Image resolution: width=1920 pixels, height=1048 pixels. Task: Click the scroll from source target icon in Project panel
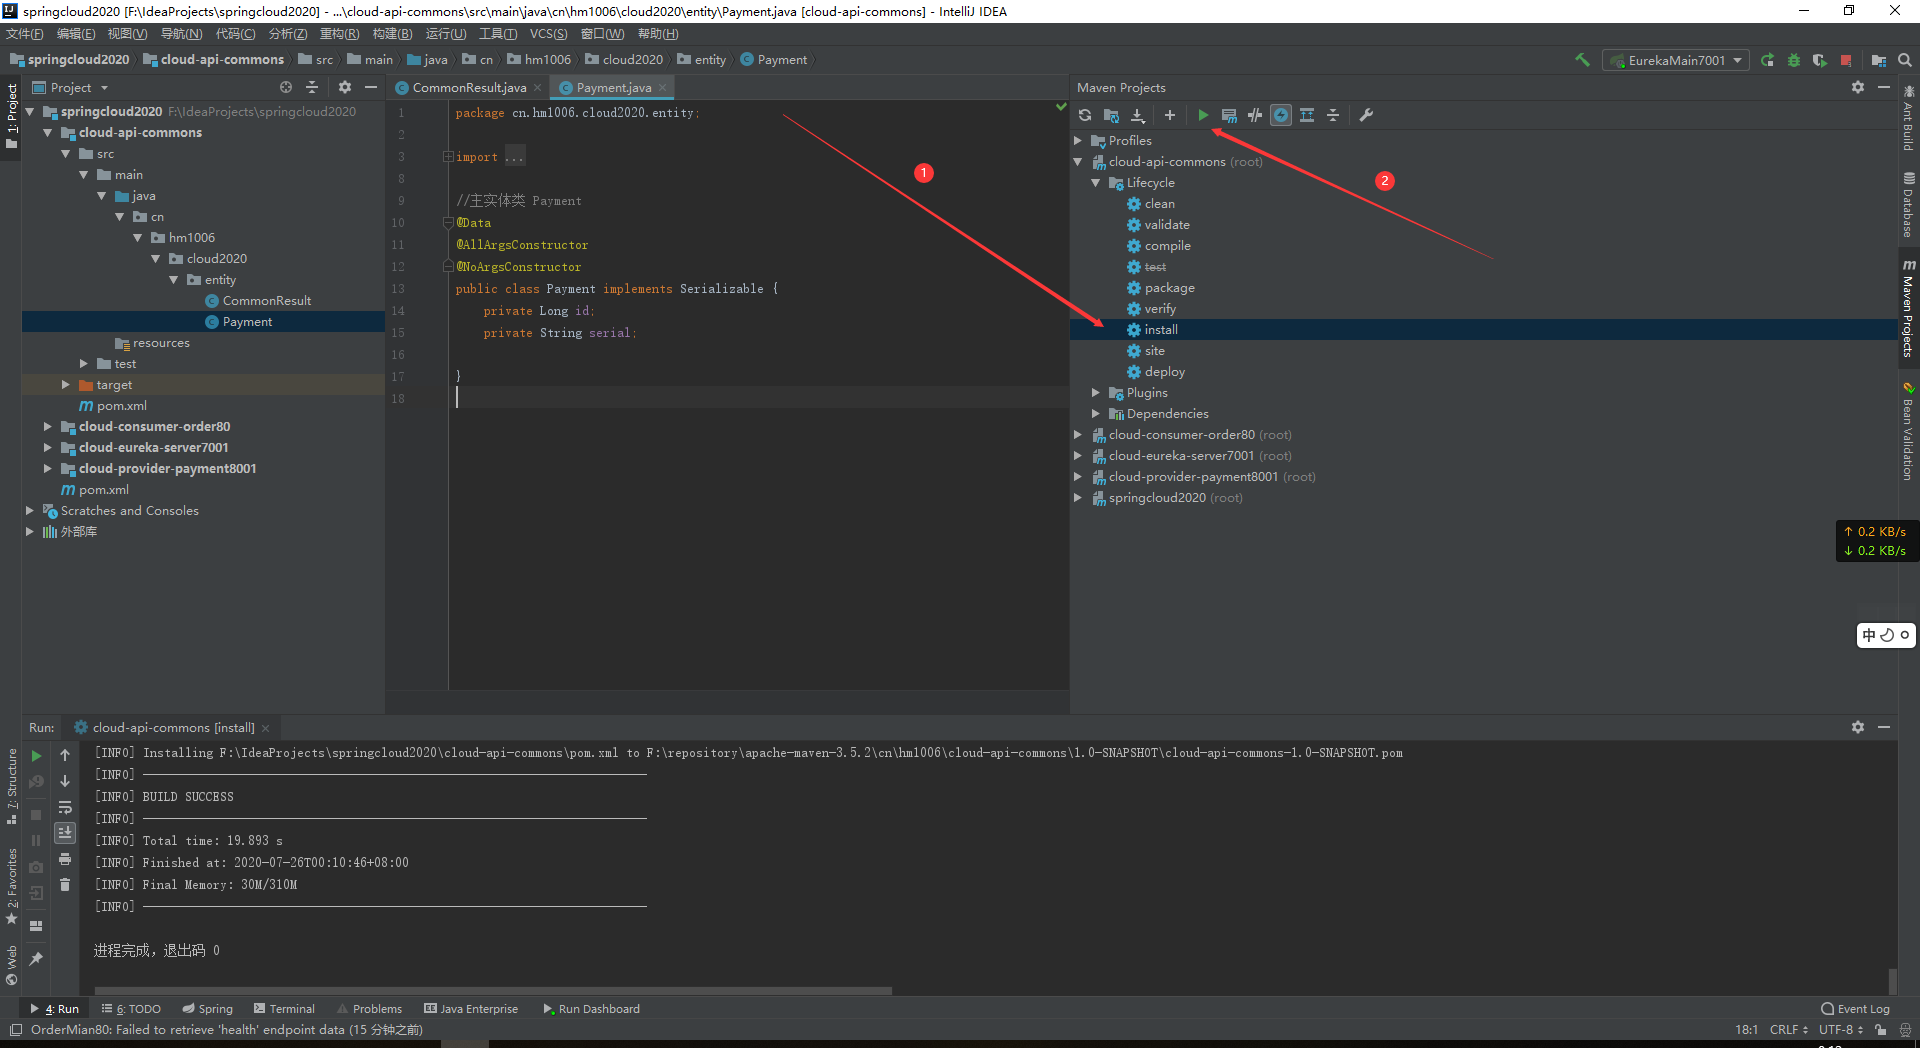pyautogui.click(x=286, y=87)
